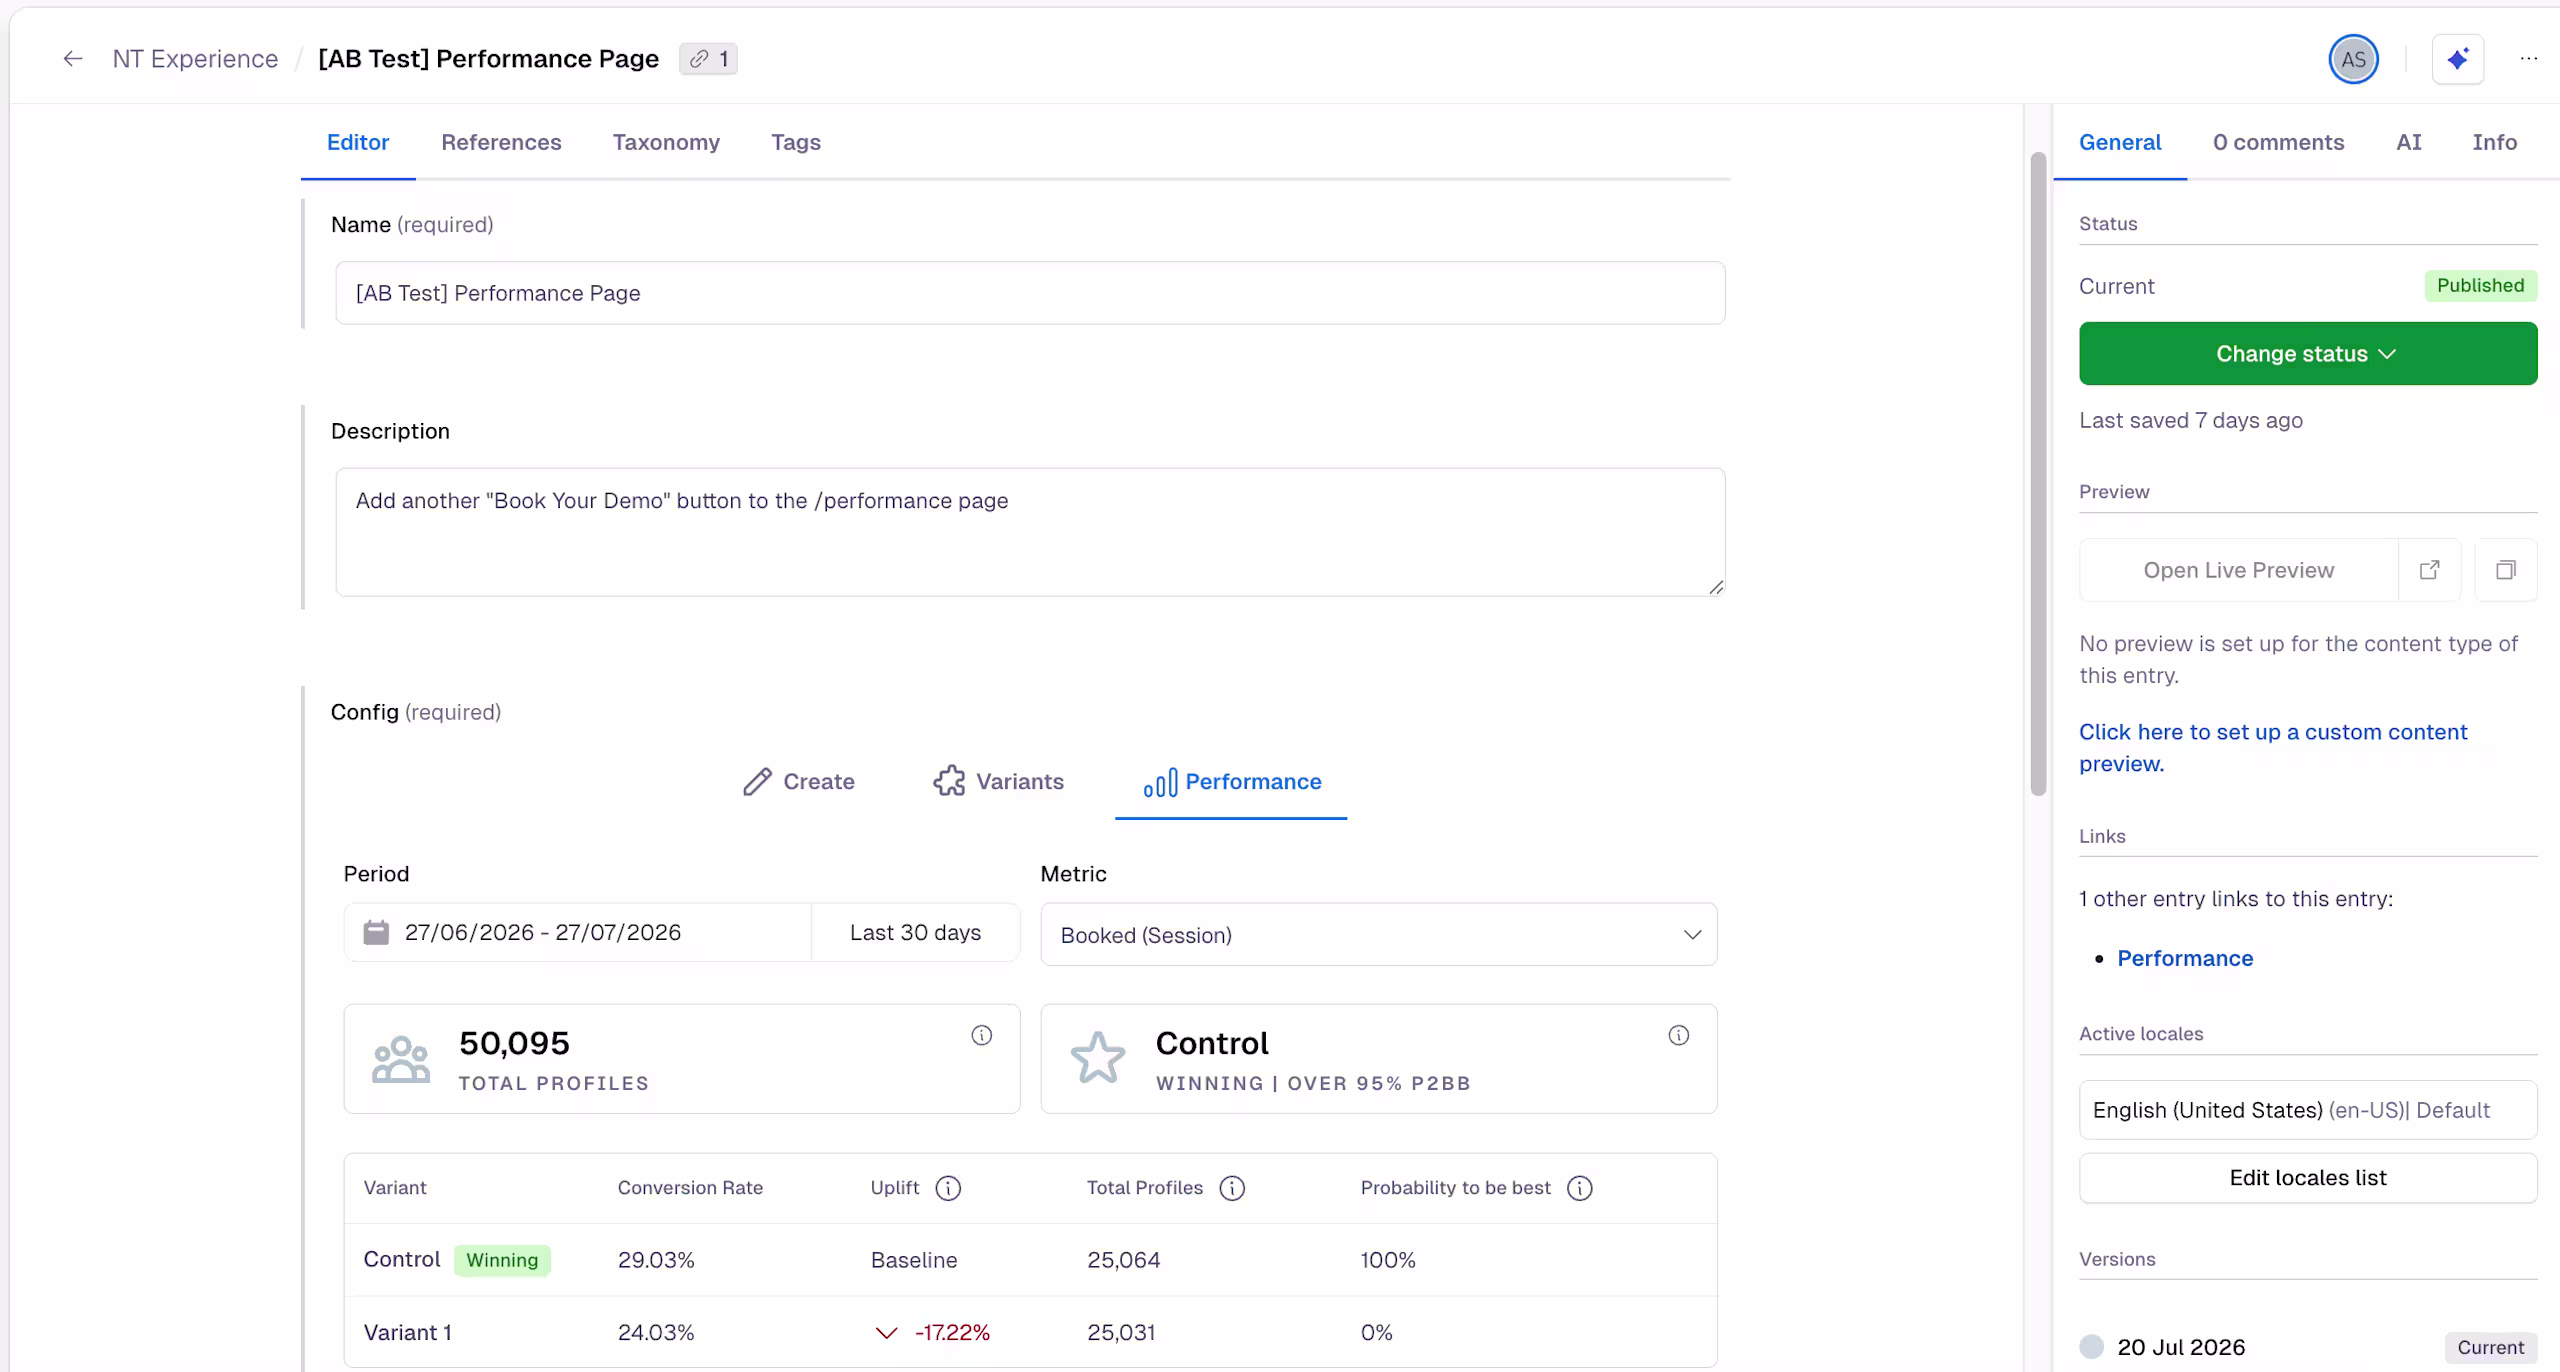Click the Open Live Preview button

2238,570
